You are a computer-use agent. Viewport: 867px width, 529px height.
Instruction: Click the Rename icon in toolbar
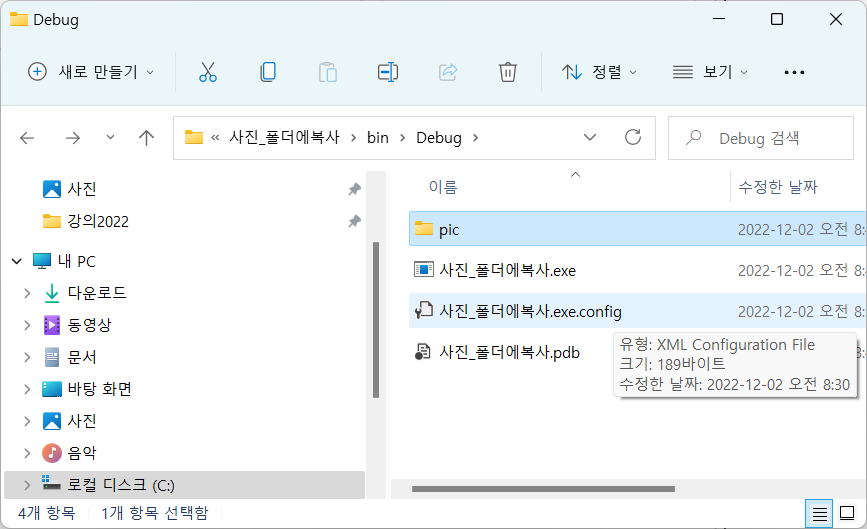coord(388,72)
